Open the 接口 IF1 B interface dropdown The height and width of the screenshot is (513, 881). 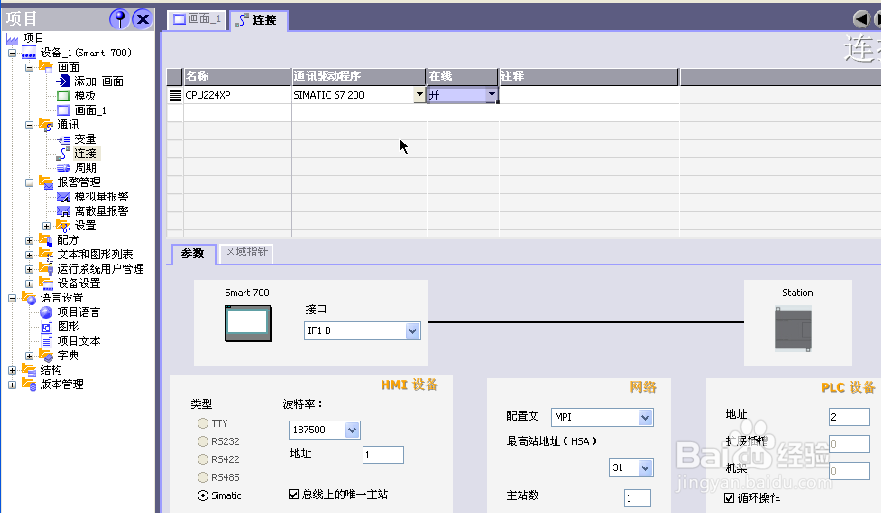point(412,330)
